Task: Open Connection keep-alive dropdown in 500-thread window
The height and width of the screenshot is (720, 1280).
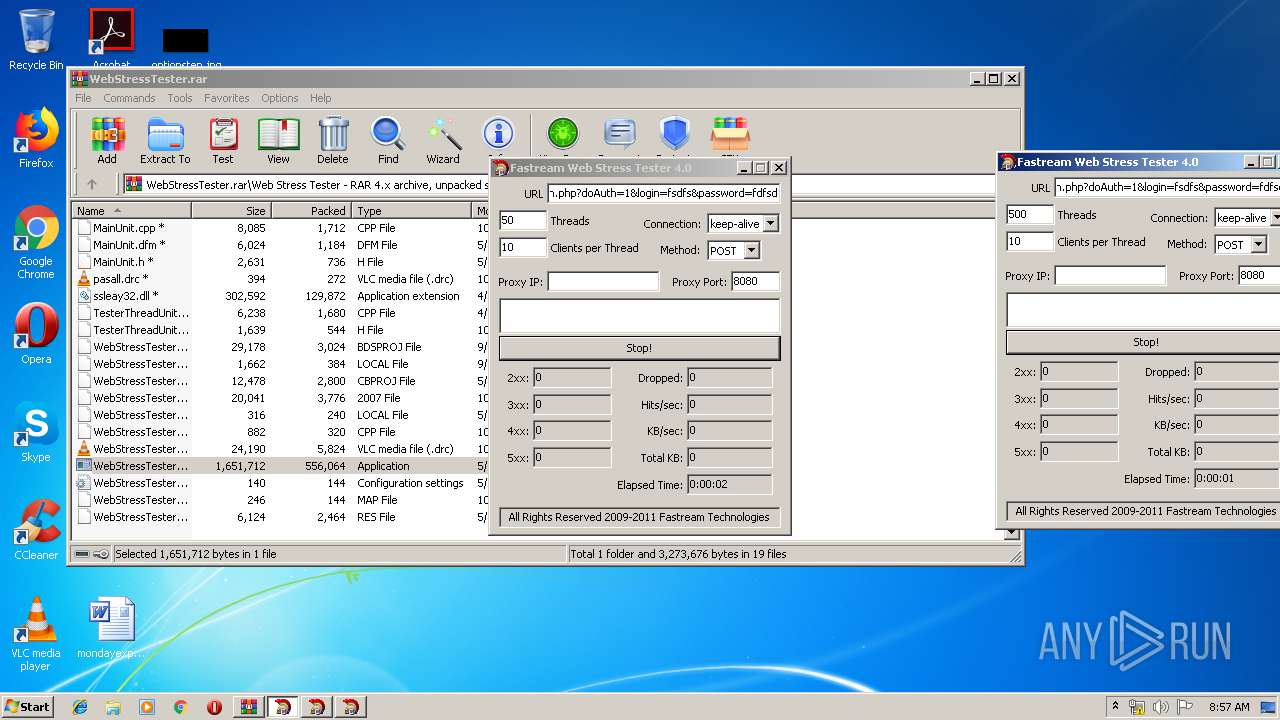Action: (x=1276, y=218)
